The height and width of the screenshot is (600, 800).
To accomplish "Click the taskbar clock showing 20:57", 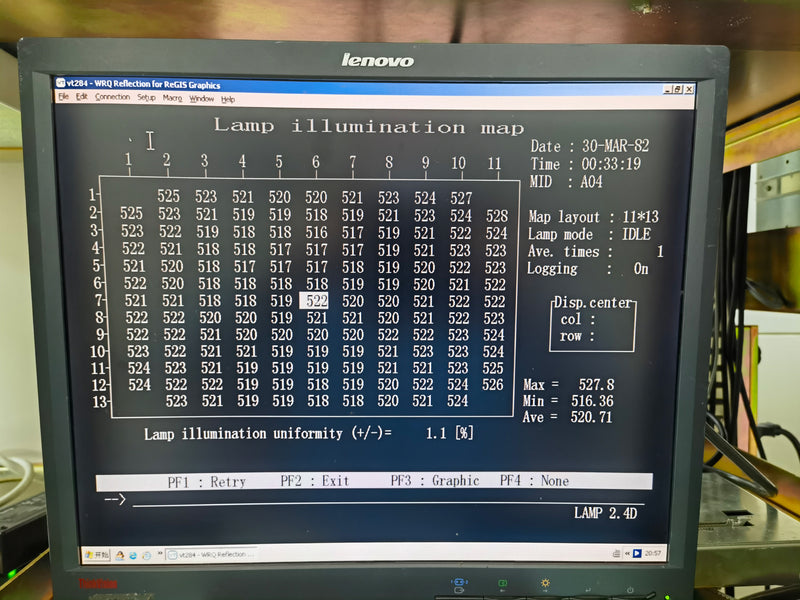I will (x=653, y=553).
